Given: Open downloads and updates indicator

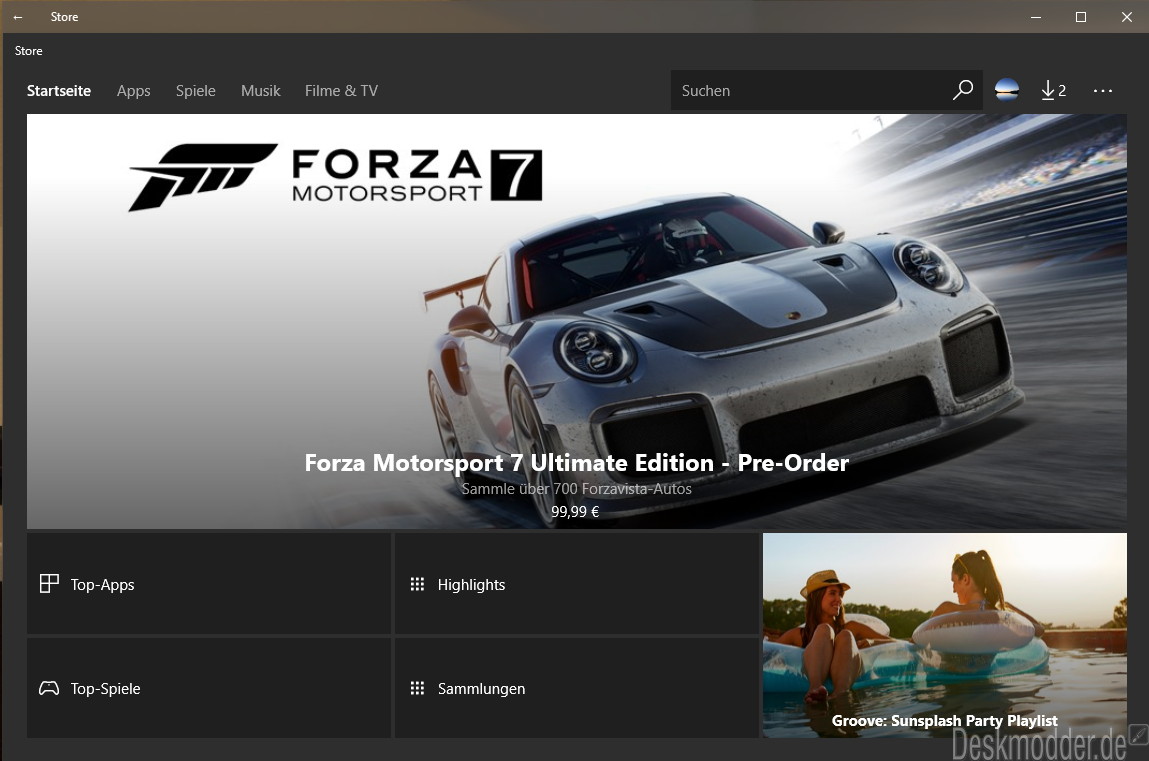Looking at the screenshot, I should (x=1054, y=90).
